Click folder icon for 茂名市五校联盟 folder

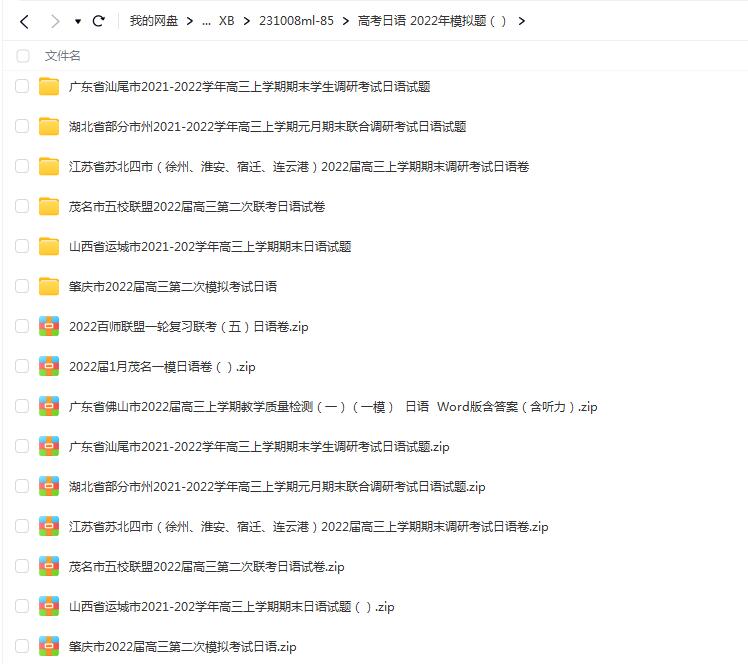(49, 206)
